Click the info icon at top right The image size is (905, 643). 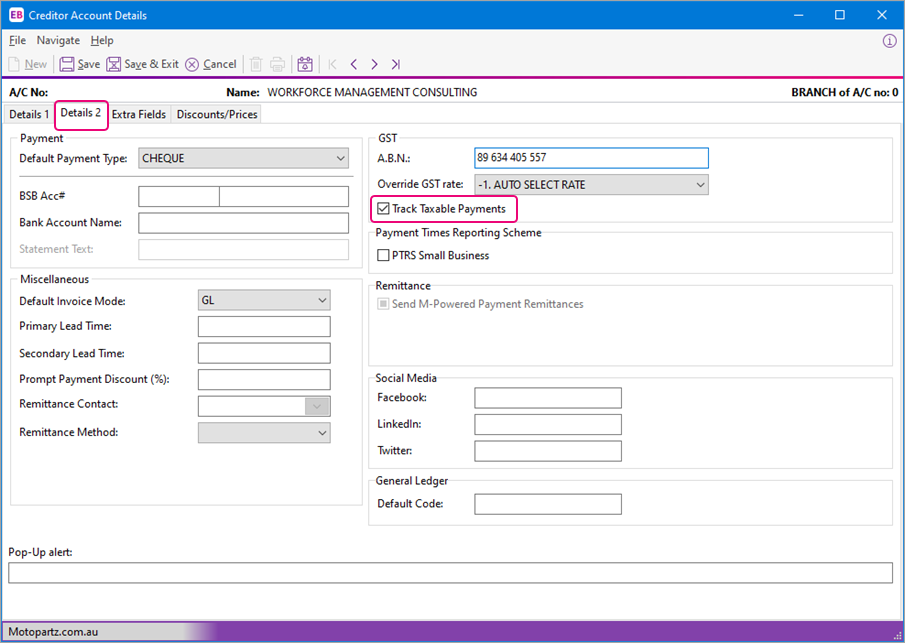pyautogui.click(x=889, y=41)
